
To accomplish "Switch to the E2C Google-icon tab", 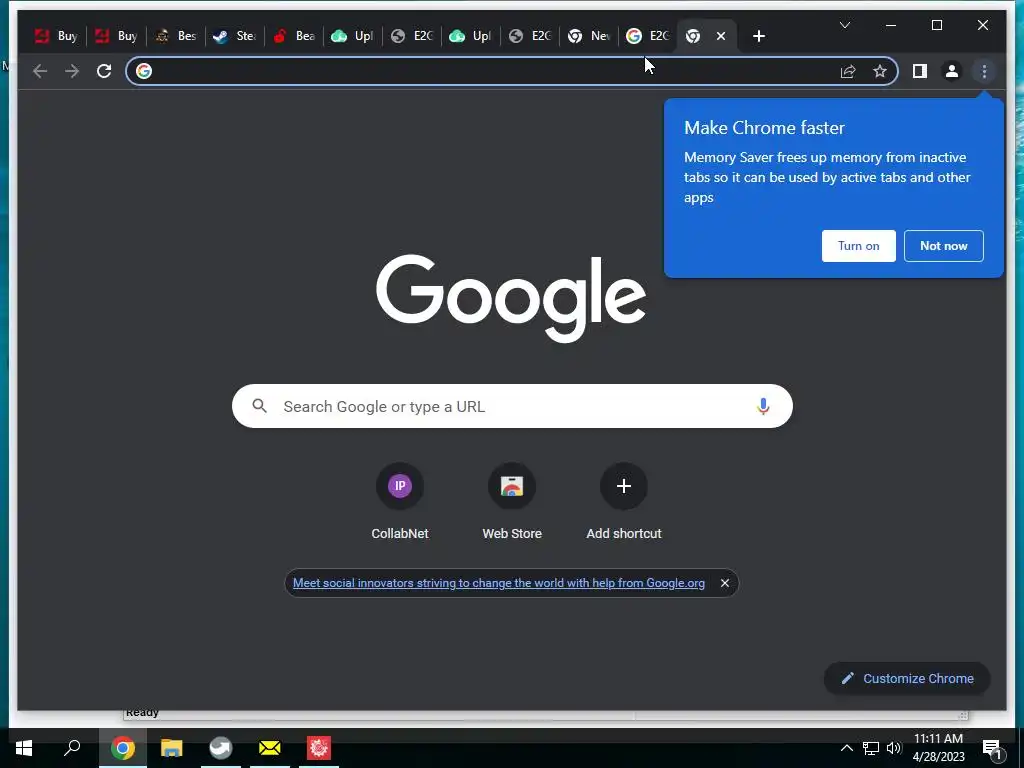I will tap(648, 36).
